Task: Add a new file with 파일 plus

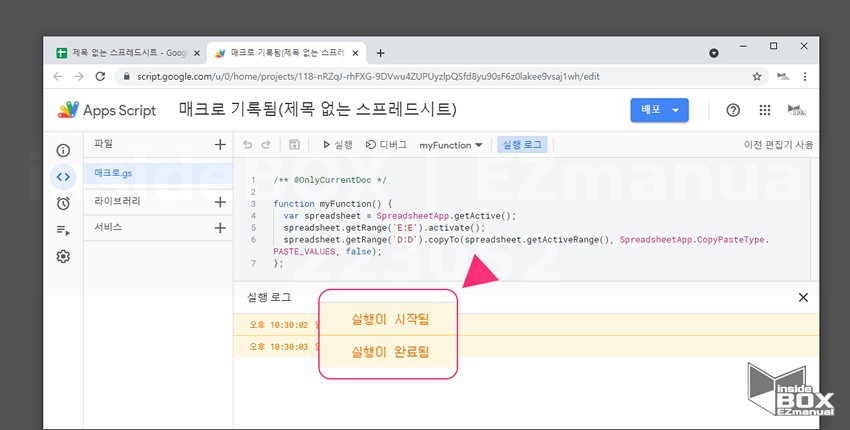Action: 220,145
